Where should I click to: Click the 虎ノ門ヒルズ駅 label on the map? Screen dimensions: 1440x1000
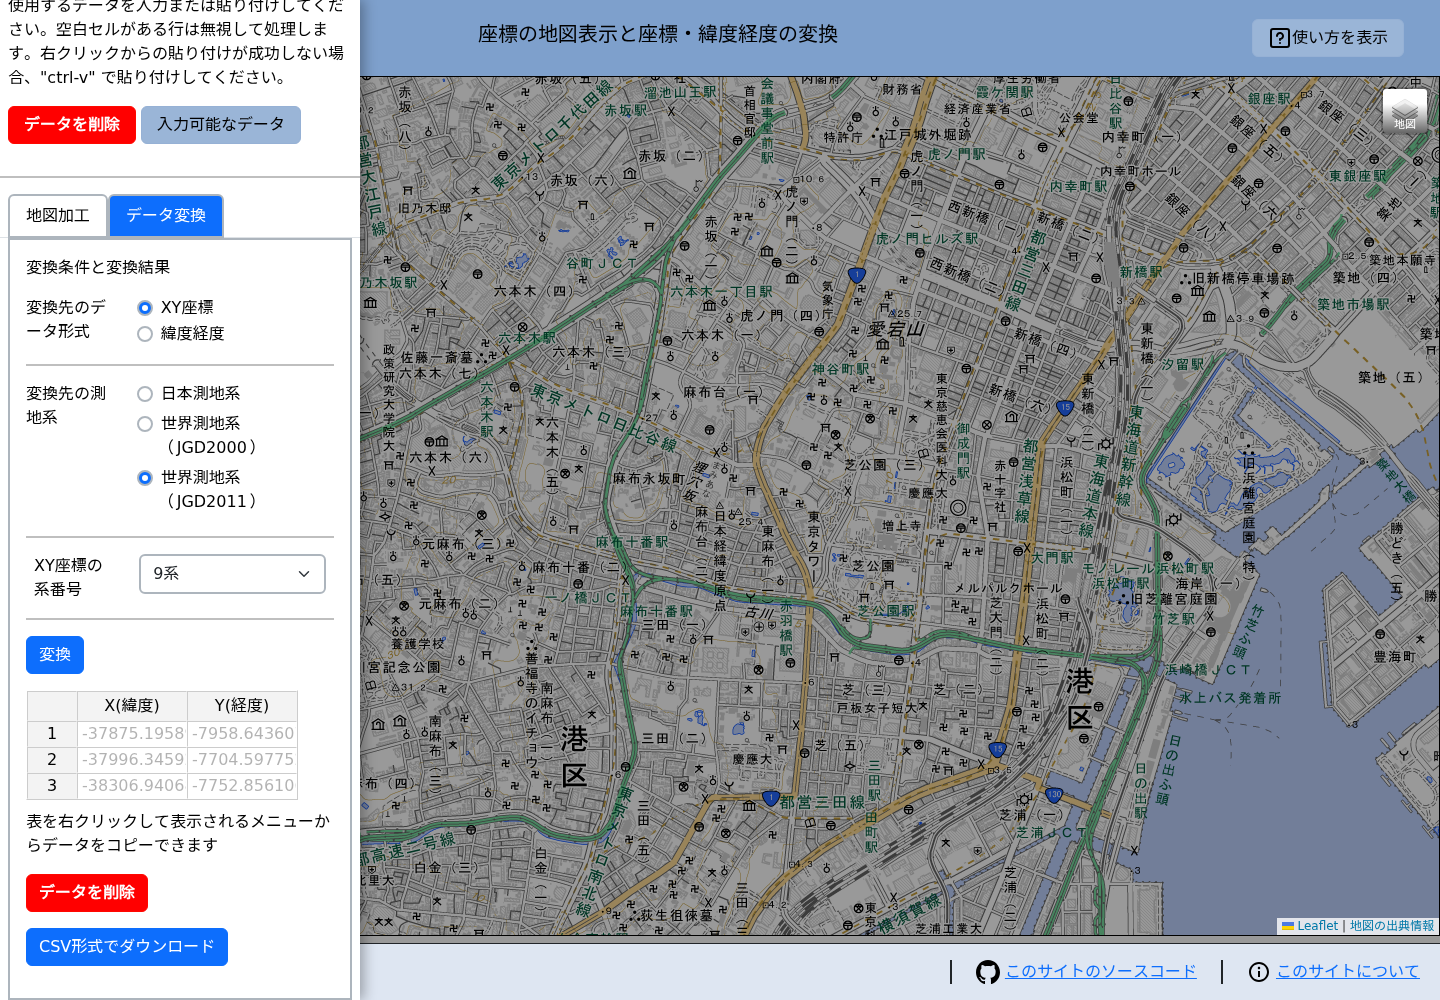click(x=927, y=239)
